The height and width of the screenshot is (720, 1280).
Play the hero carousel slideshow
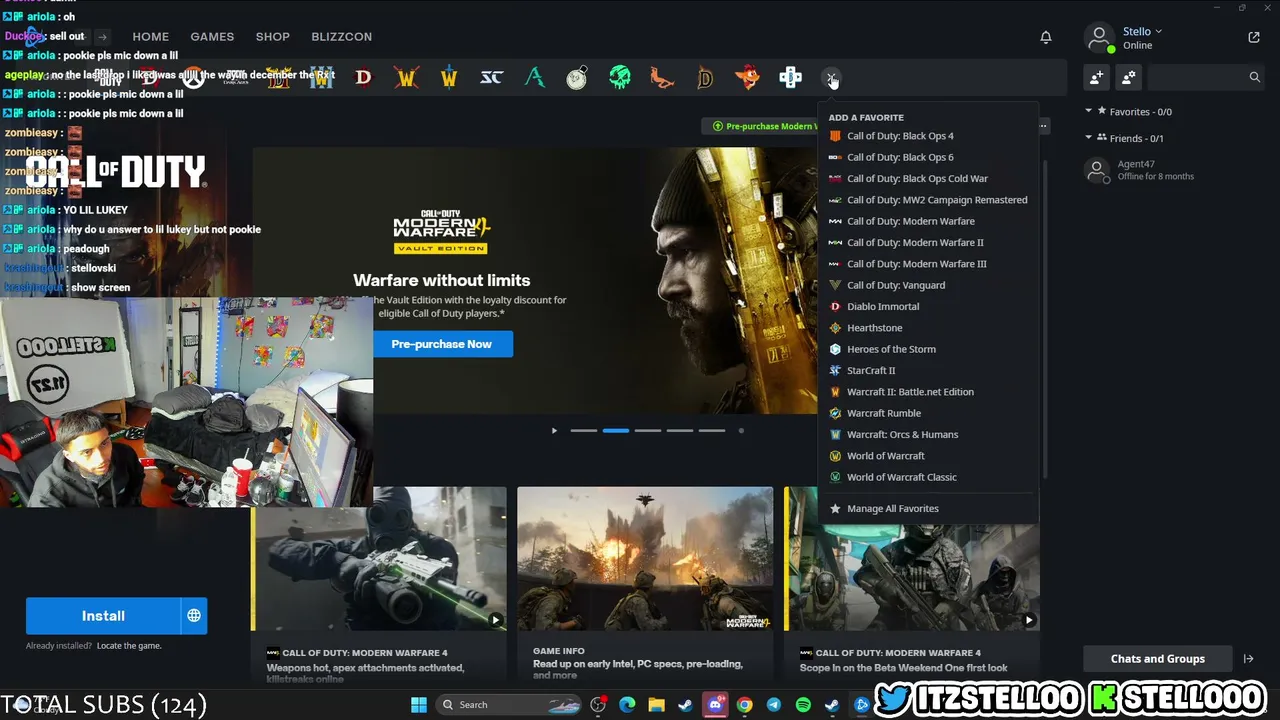554,431
